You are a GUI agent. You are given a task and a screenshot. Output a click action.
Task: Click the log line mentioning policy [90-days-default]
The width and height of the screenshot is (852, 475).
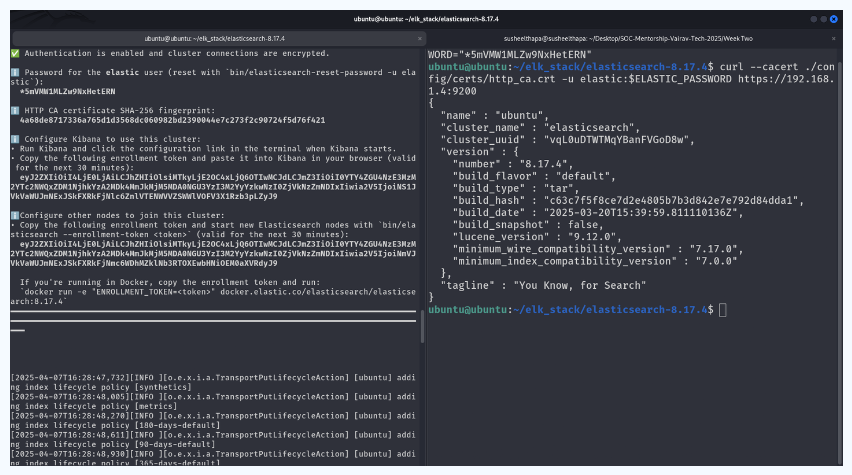[213, 439]
